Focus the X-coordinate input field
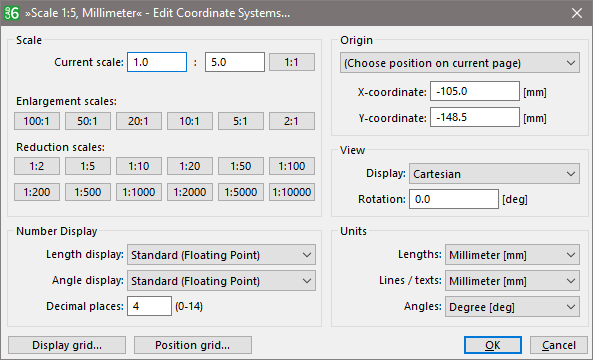 [475, 91]
